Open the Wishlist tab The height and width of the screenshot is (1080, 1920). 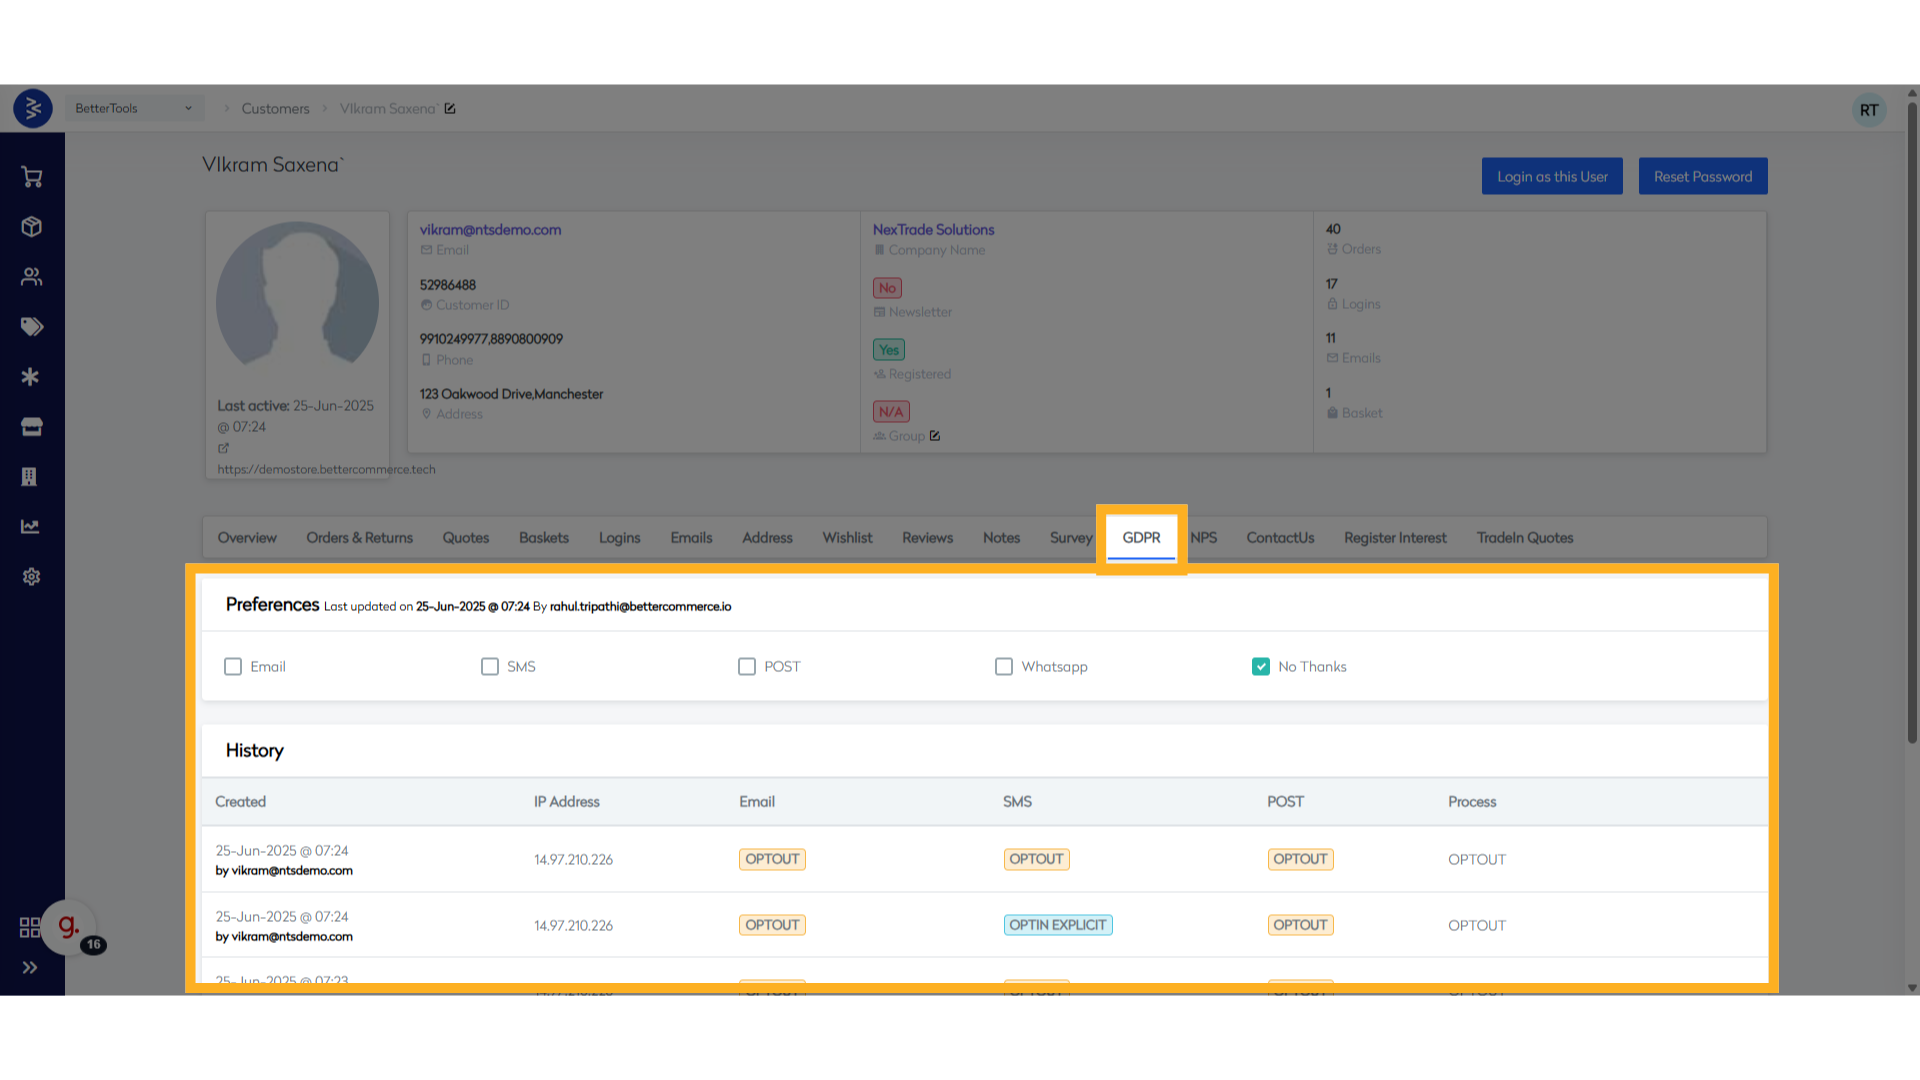[x=847, y=538]
